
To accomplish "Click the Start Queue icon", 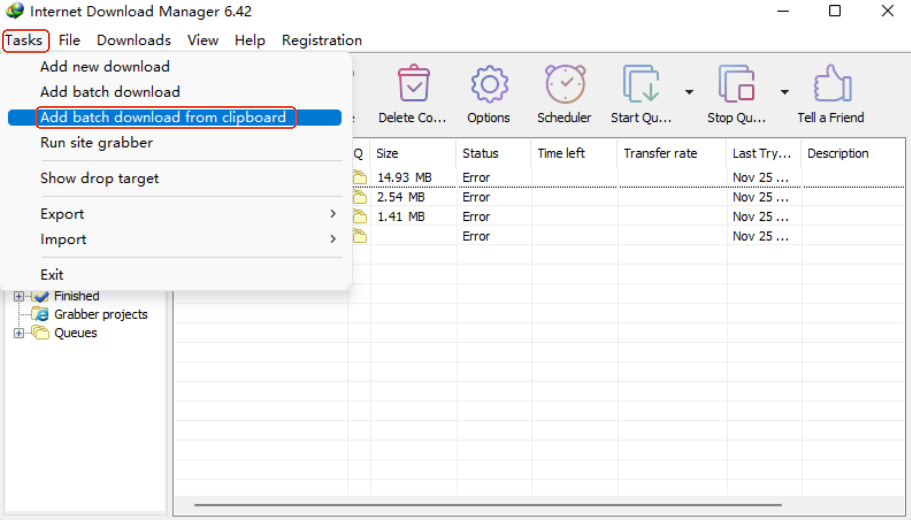I will click(641, 86).
